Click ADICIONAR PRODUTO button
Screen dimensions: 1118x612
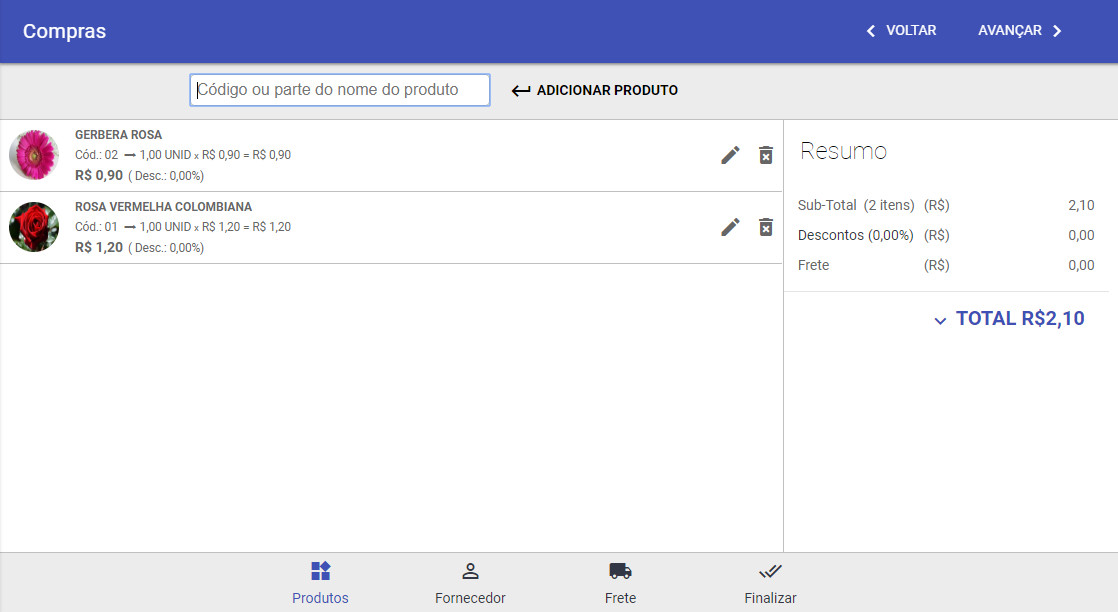coord(595,90)
